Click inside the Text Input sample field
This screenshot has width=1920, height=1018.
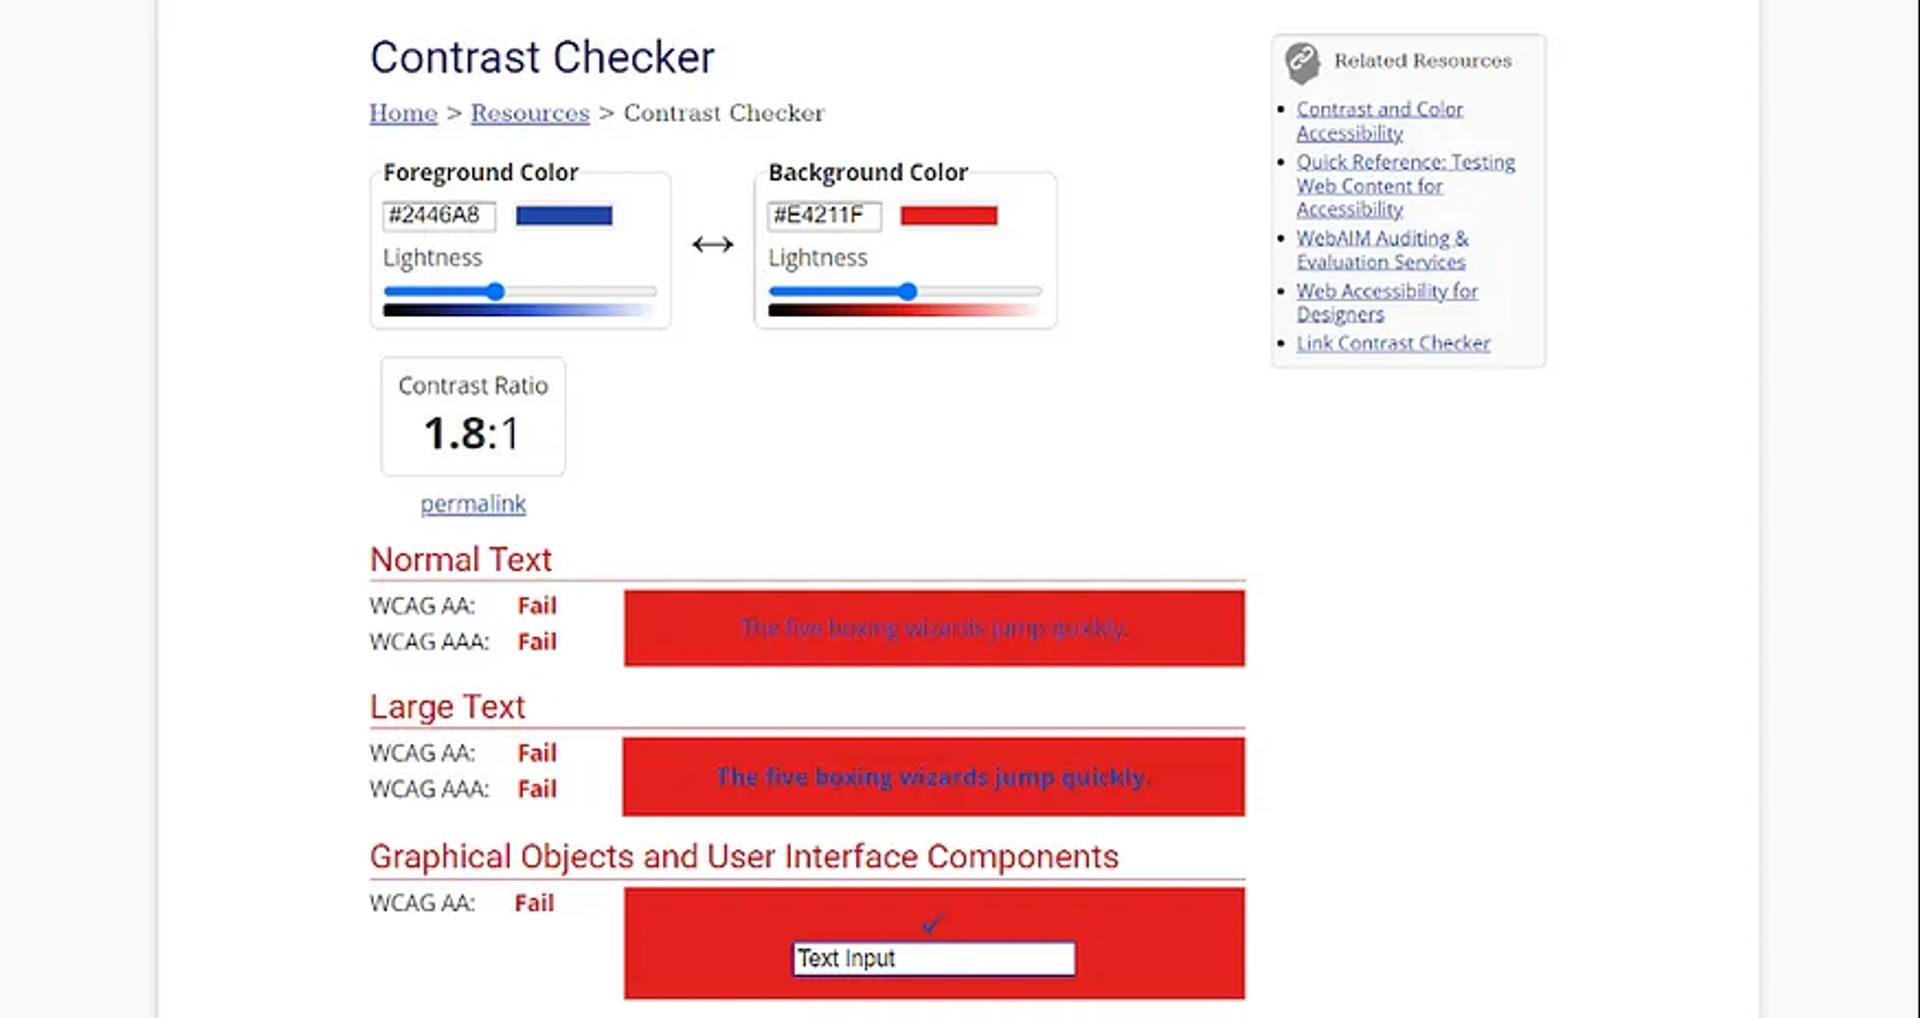point(932,959)
